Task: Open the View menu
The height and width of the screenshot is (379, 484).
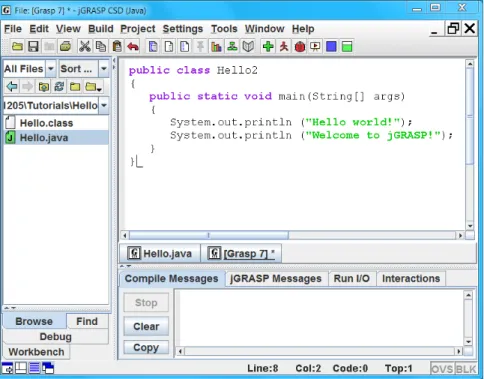Action: click(68, 29)
